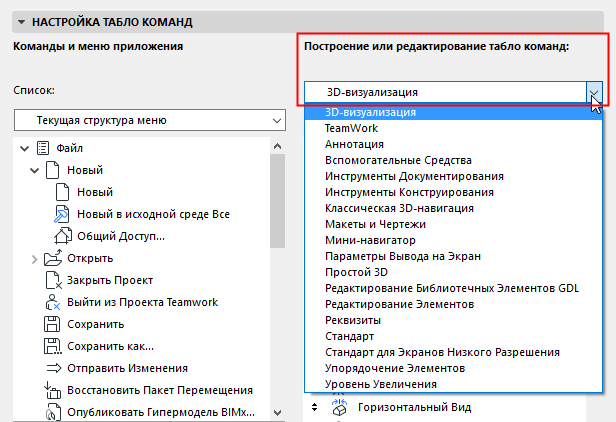
Task: Collapse the Файл tree node
Action: coord(23,148)
